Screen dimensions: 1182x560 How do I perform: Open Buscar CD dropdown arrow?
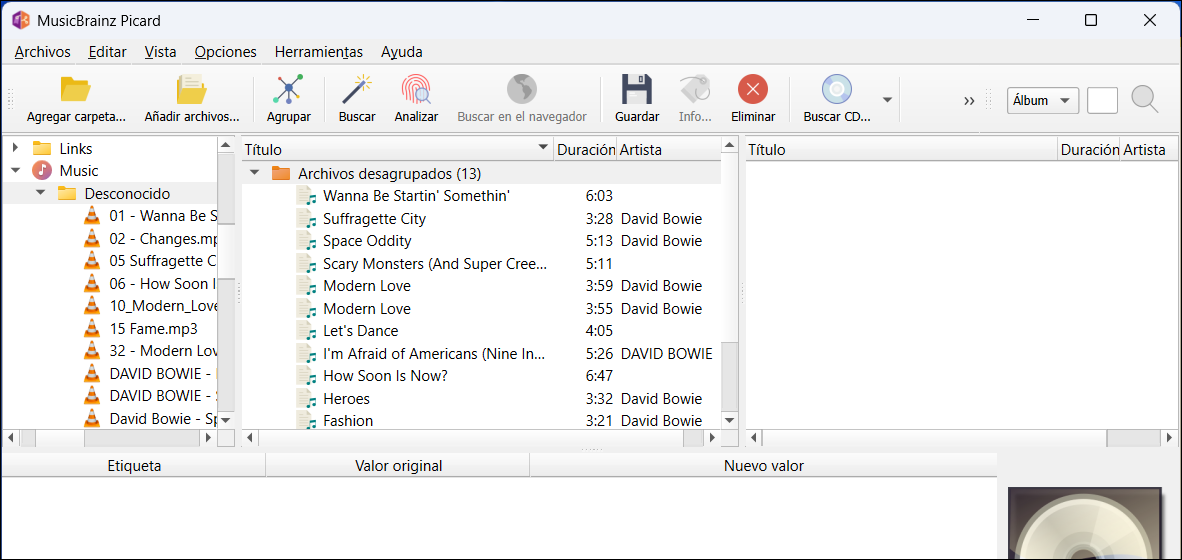coord(887,99)
